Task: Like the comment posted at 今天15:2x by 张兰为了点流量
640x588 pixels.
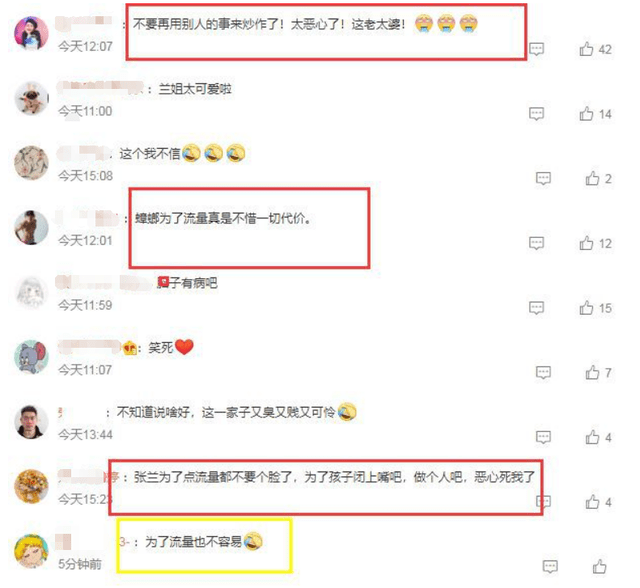Action: tap(592, 502)
